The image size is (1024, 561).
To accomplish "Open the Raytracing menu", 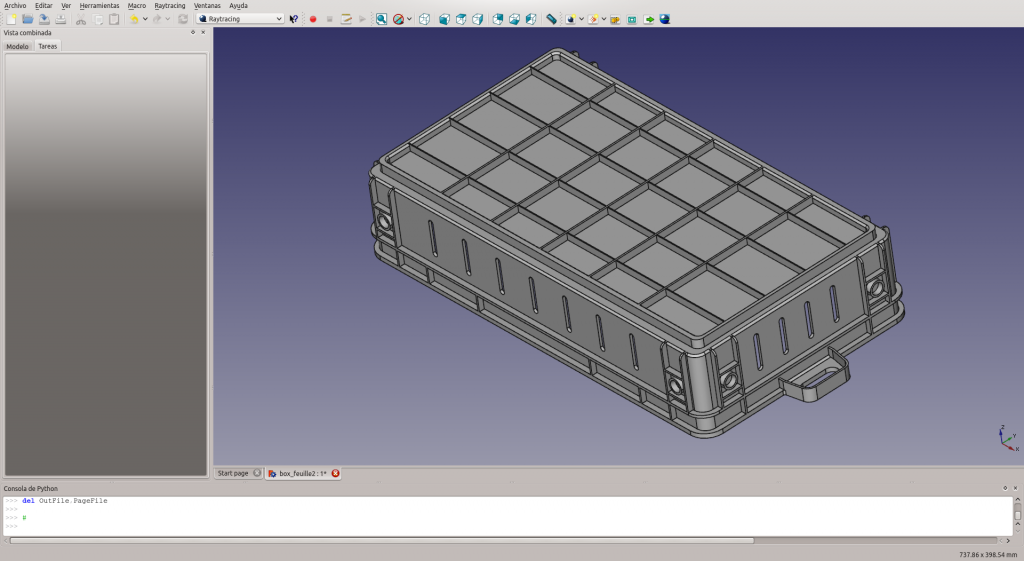I will 170,5.
